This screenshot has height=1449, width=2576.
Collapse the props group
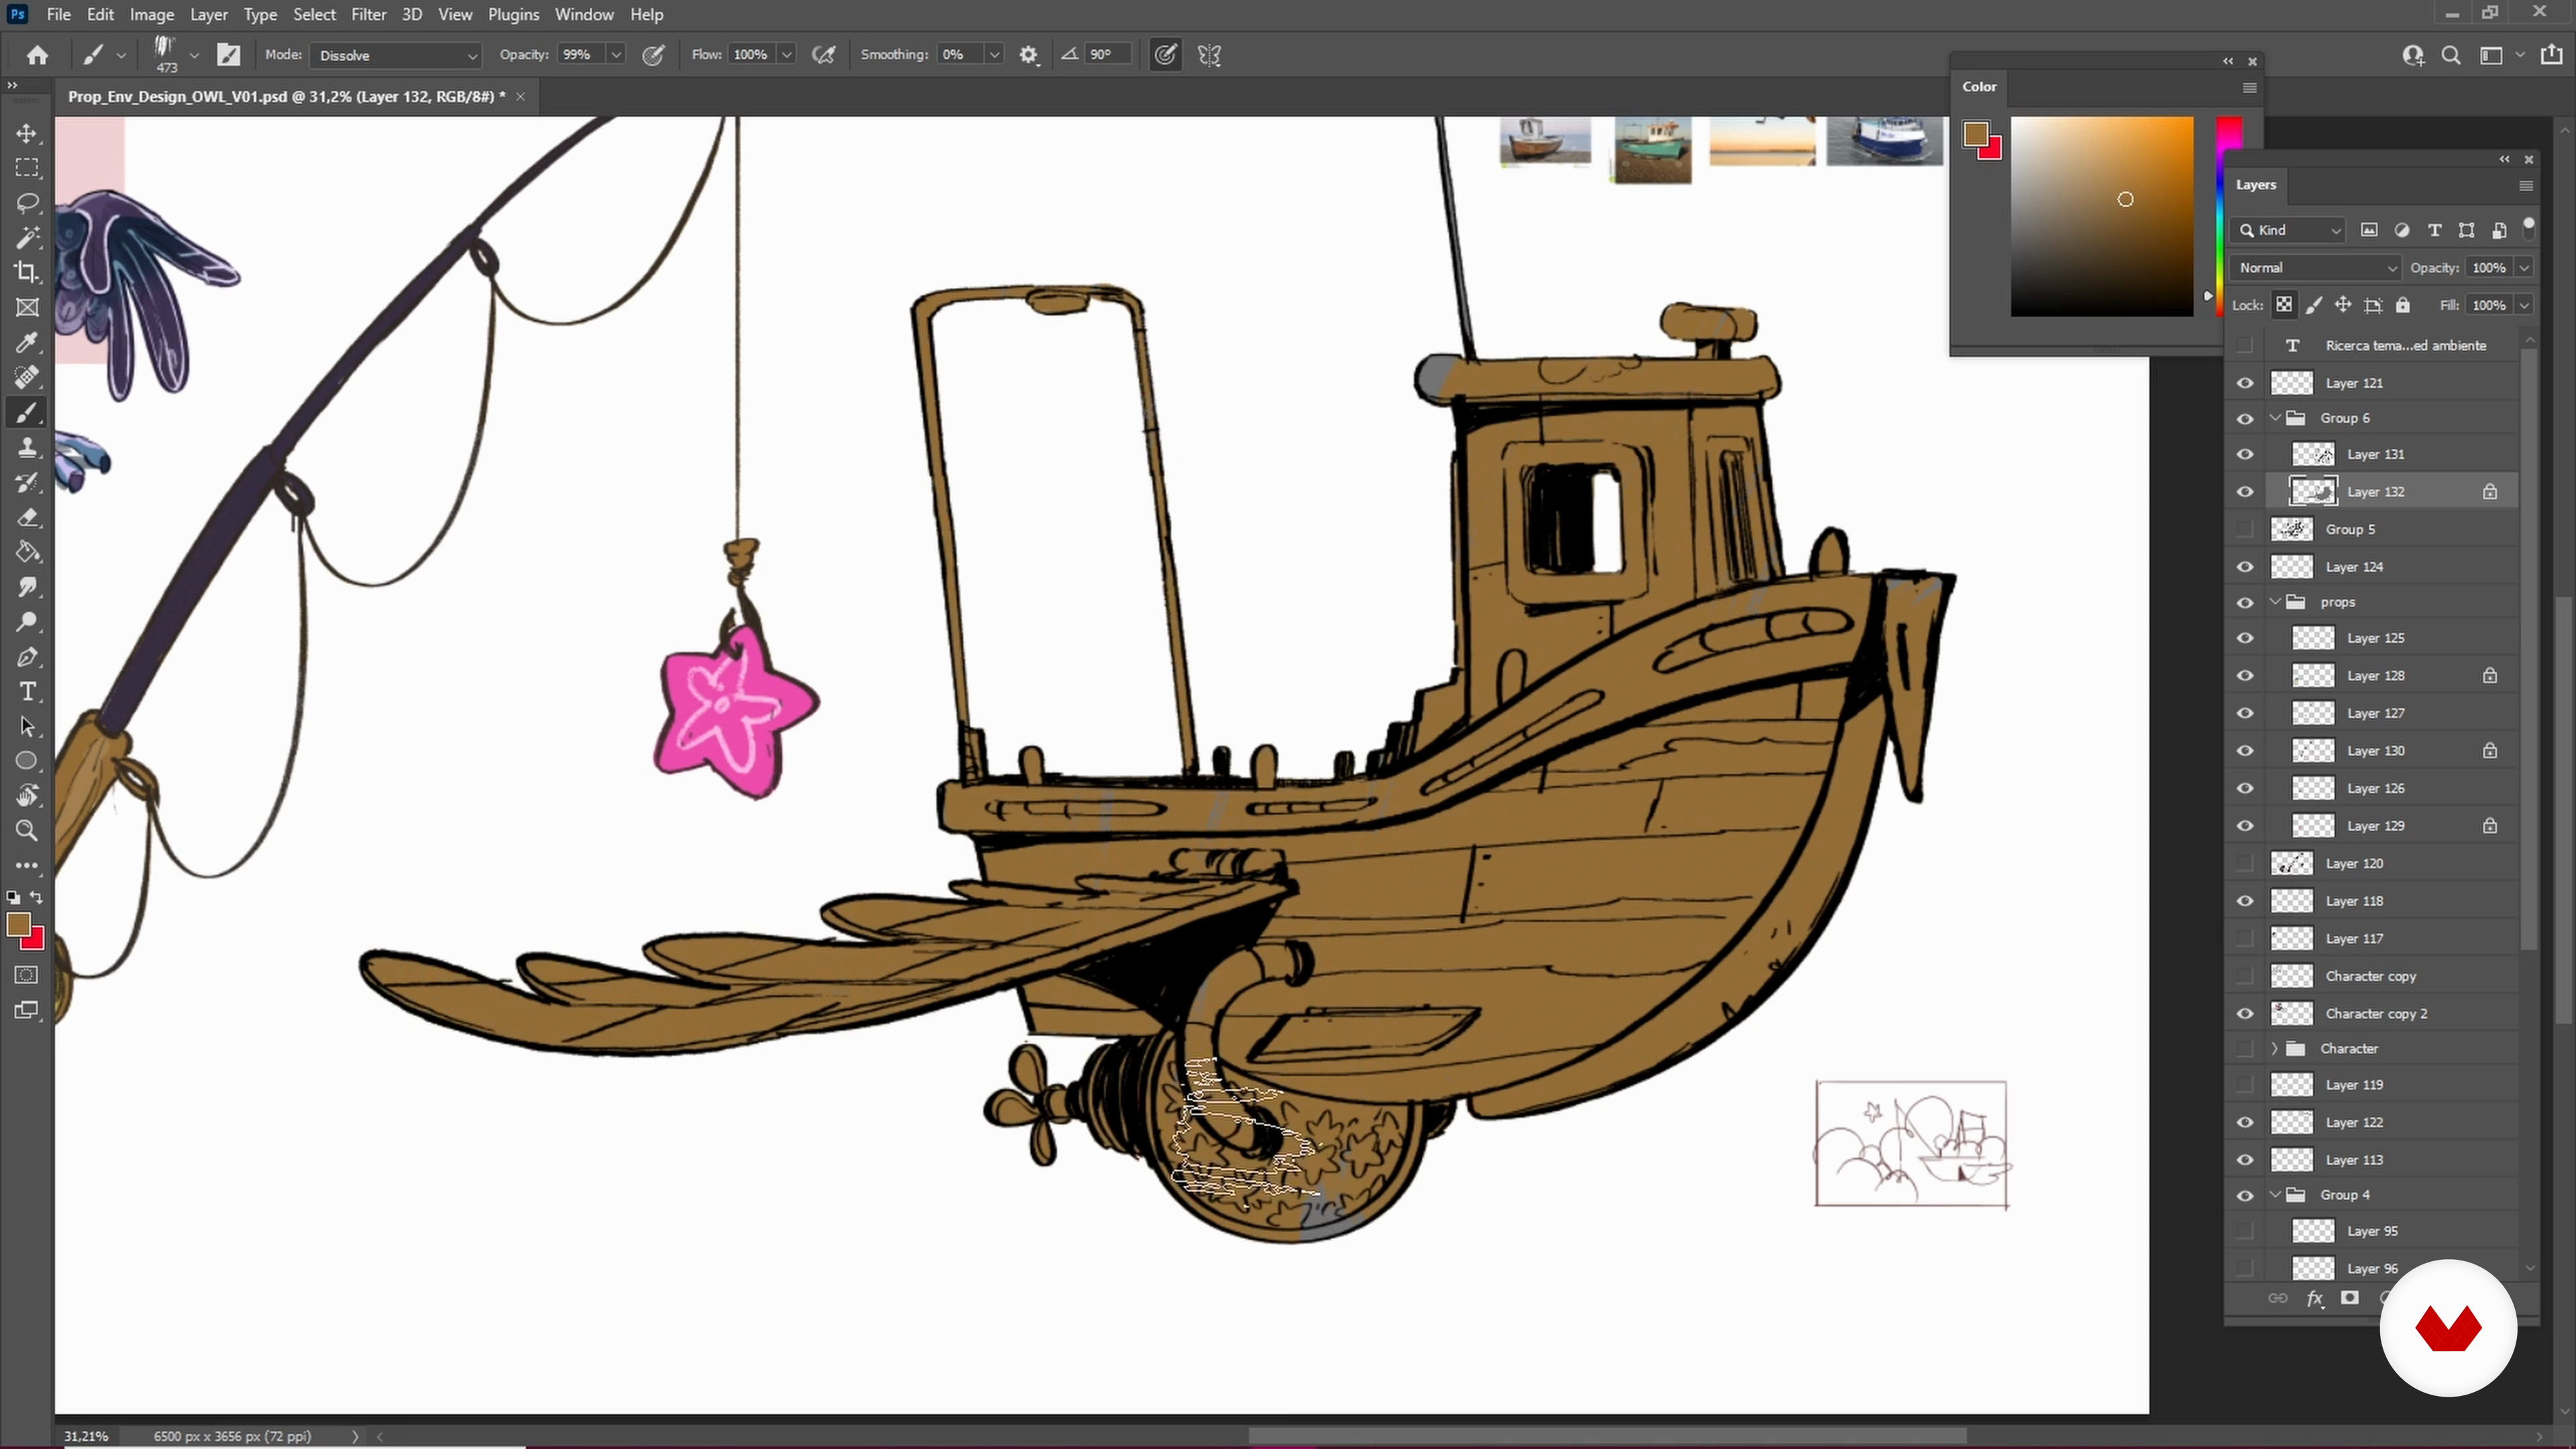[x=2276, y=602]
